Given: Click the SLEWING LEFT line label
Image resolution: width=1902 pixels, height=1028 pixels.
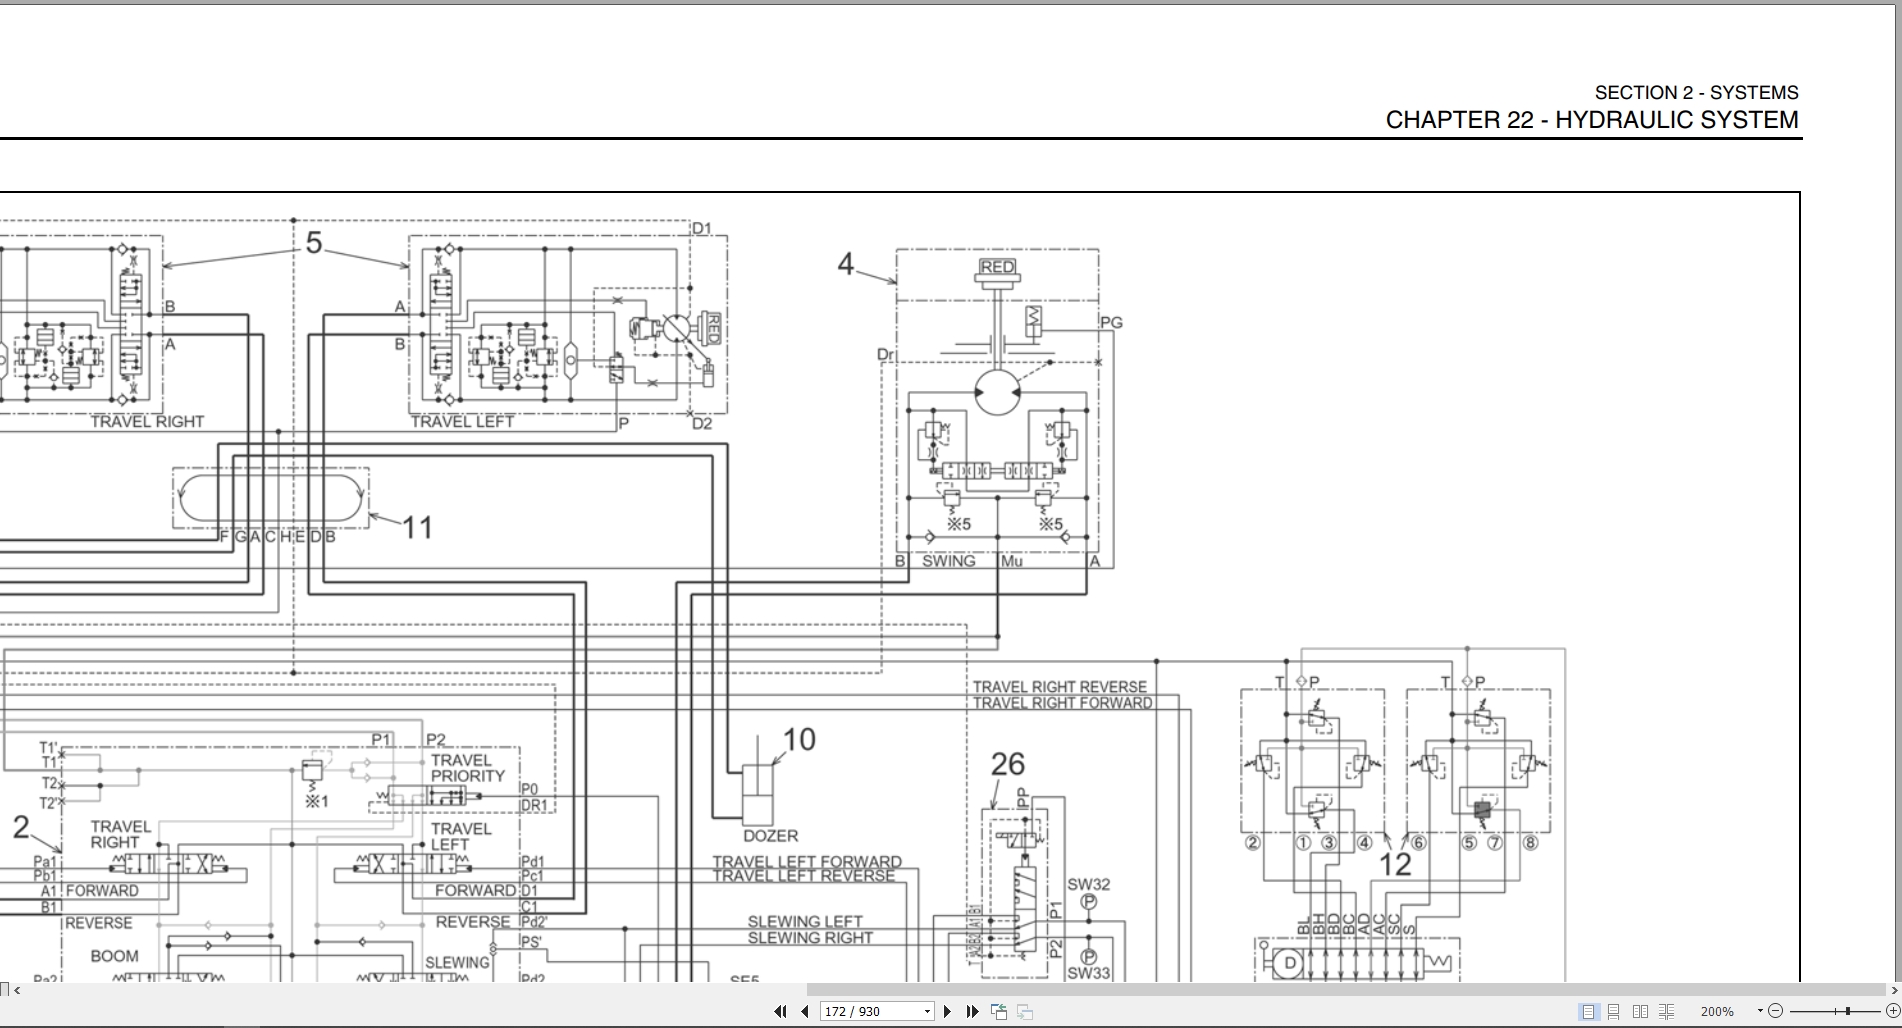Looking at the screenshot, I should tap(805, 922).
